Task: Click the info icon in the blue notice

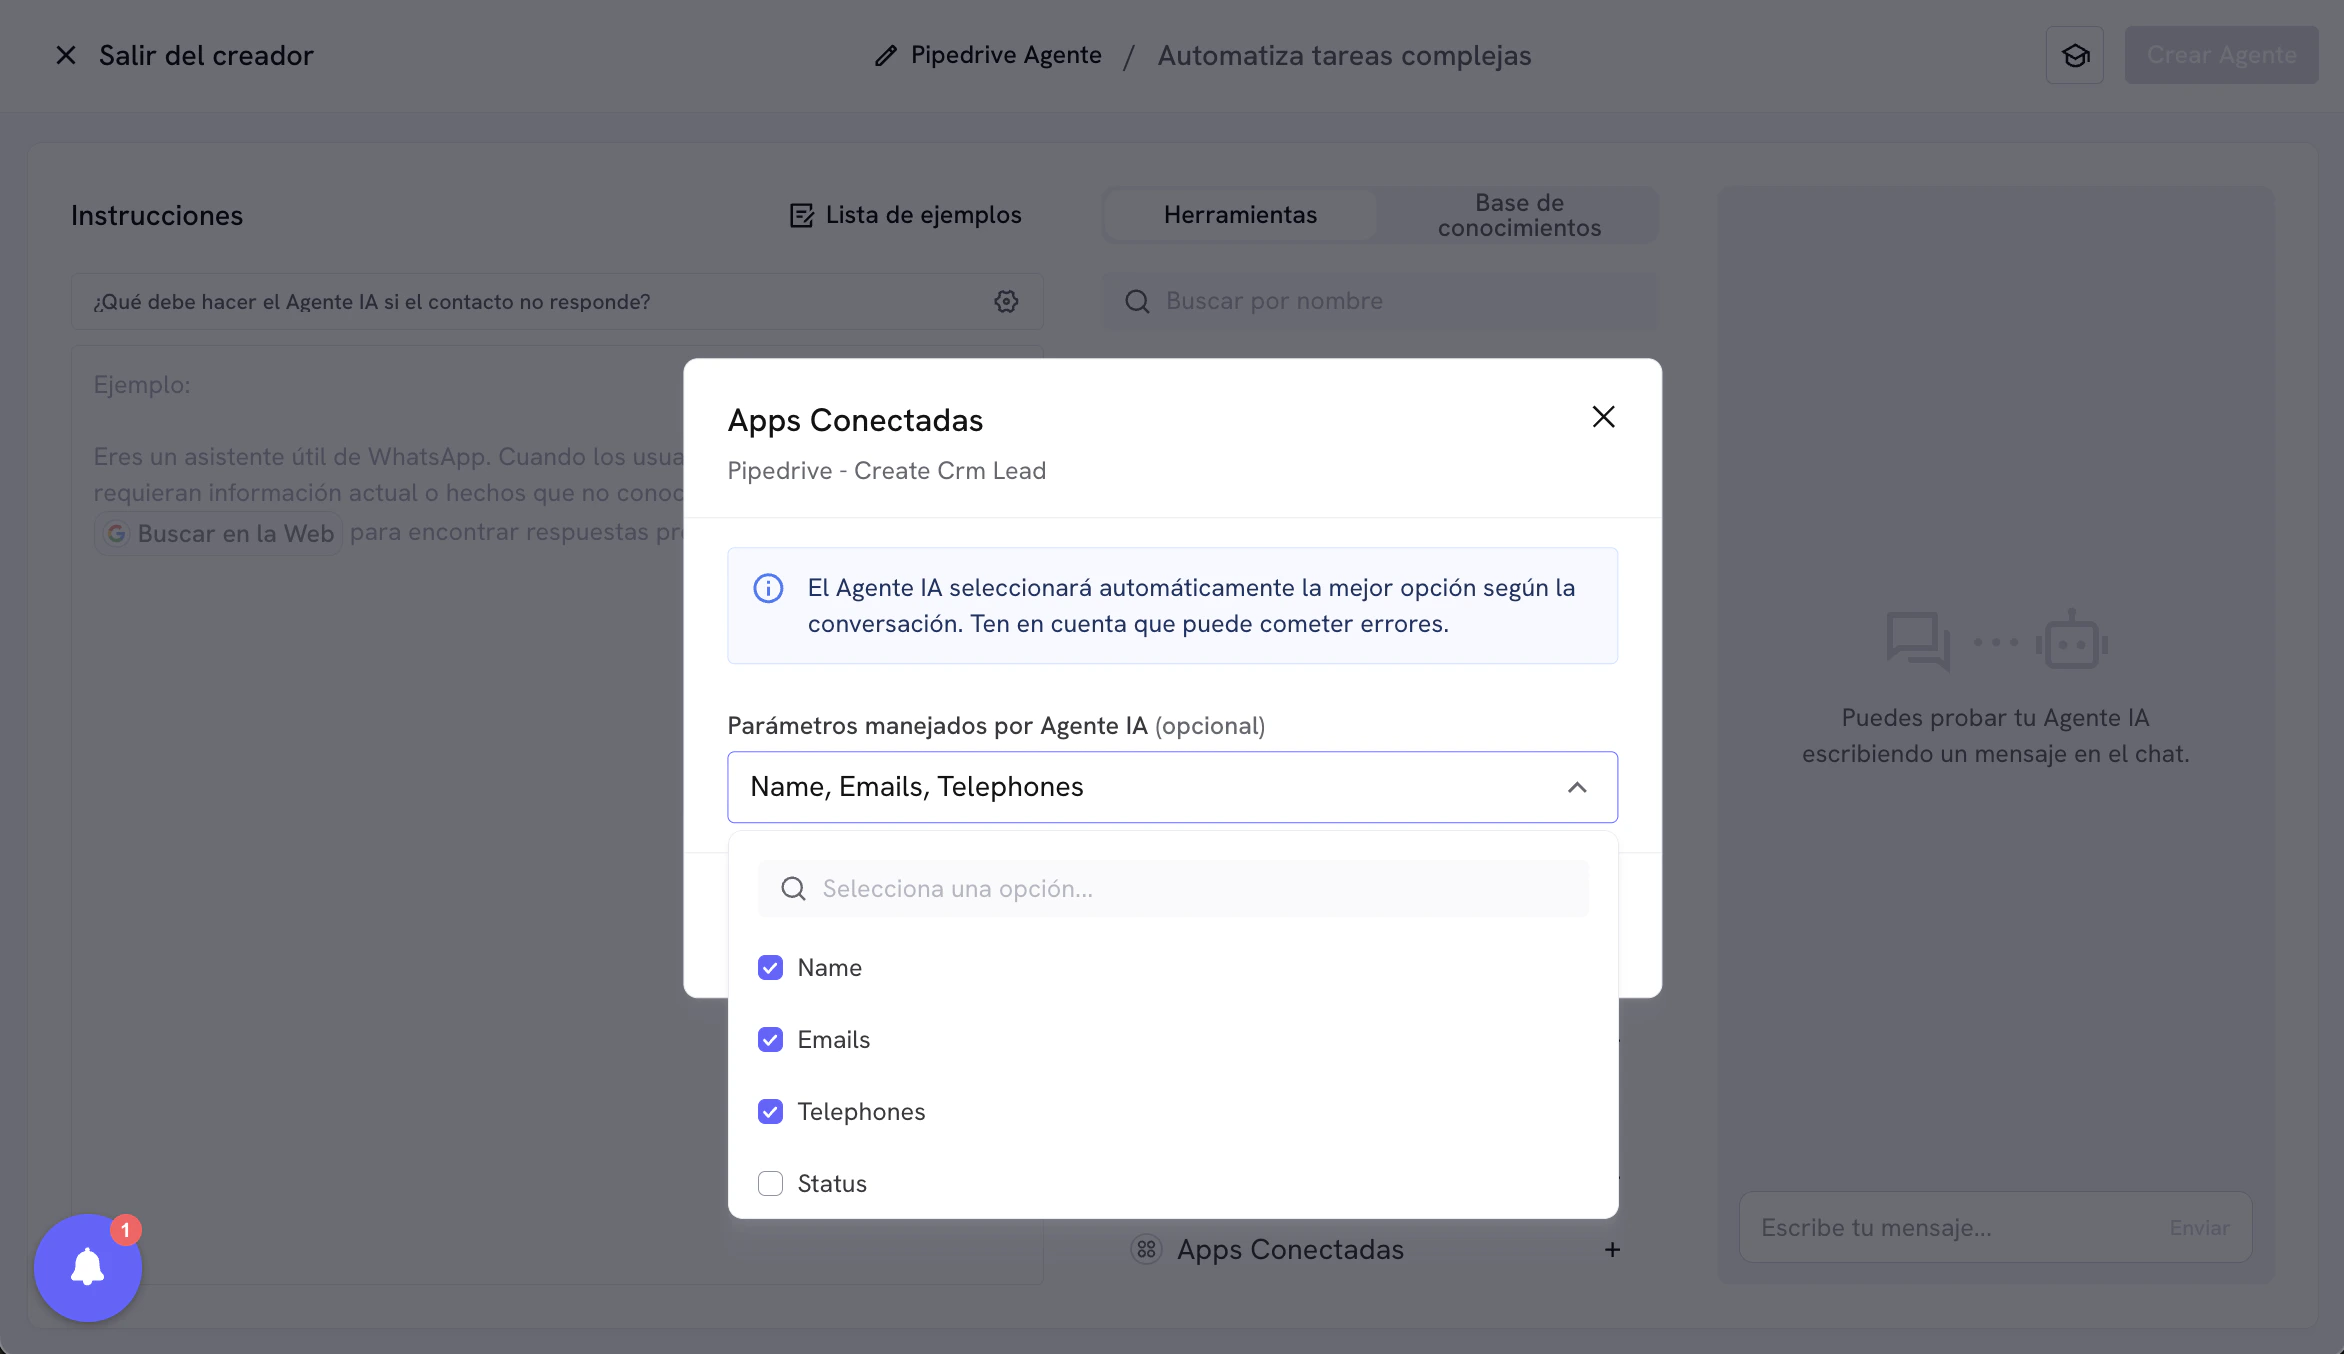Action: pos(768,588)
